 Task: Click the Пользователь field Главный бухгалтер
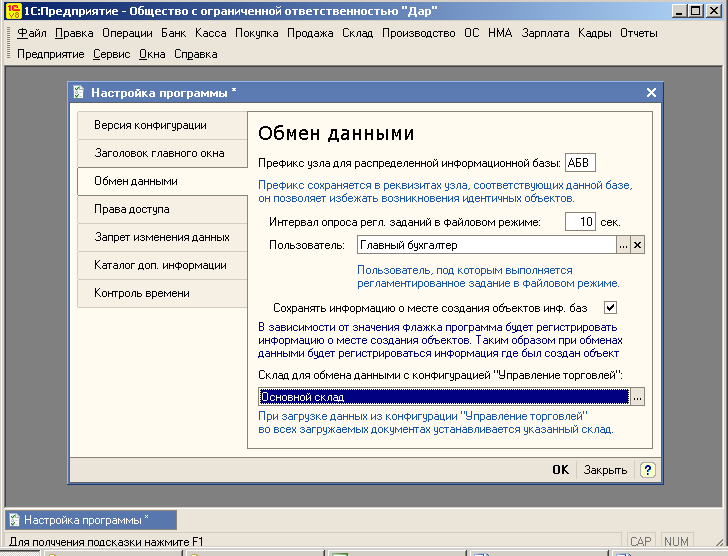point(487,245)
